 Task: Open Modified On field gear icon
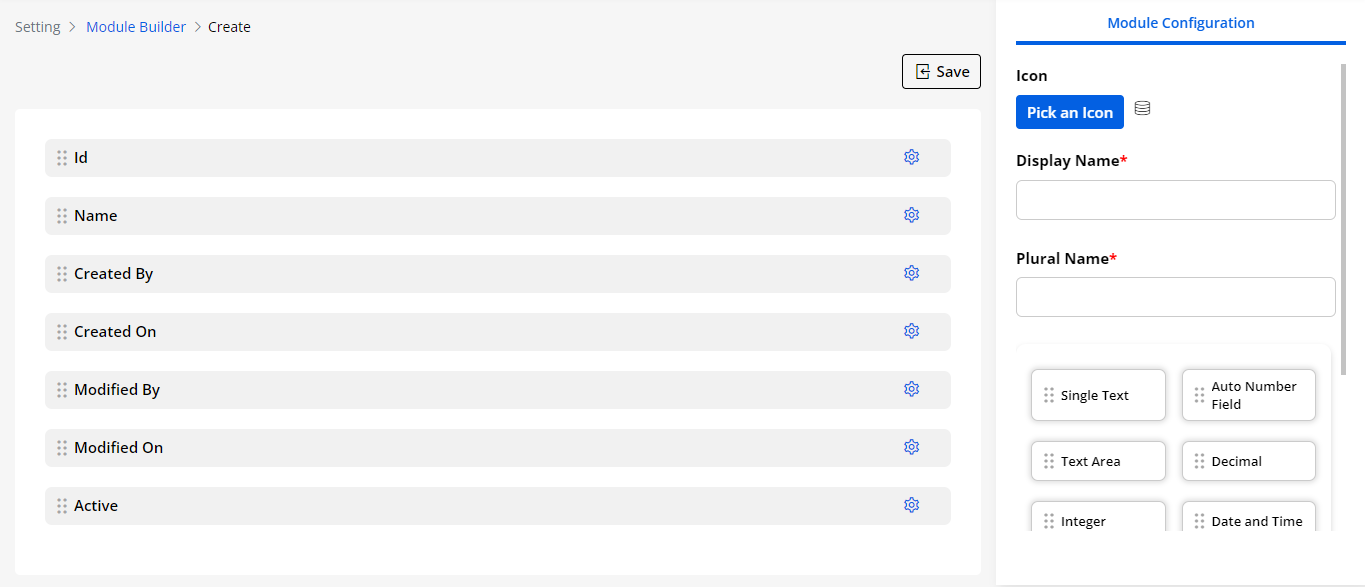pyautogui.click(x=911, y=447)
